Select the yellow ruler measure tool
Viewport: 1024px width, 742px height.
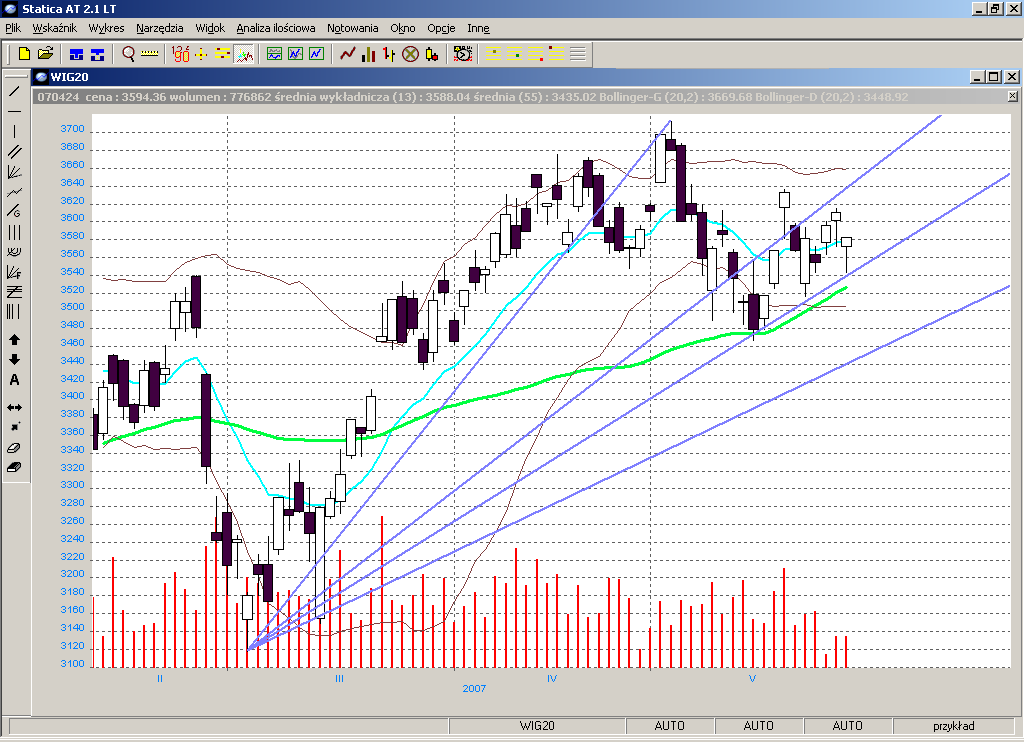pyautogui.click(x=150, y=54)
